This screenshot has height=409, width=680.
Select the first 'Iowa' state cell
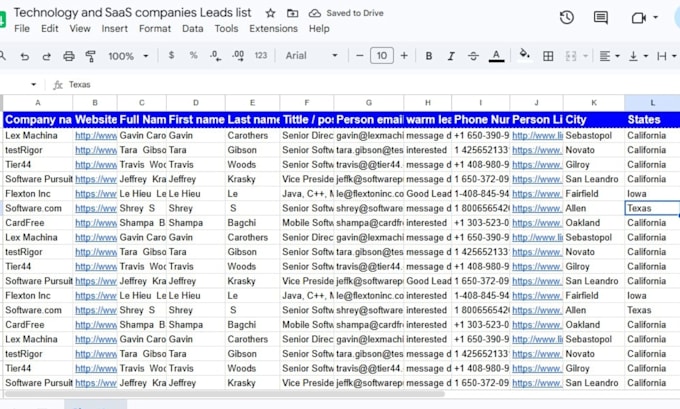[x=652, y=194]
